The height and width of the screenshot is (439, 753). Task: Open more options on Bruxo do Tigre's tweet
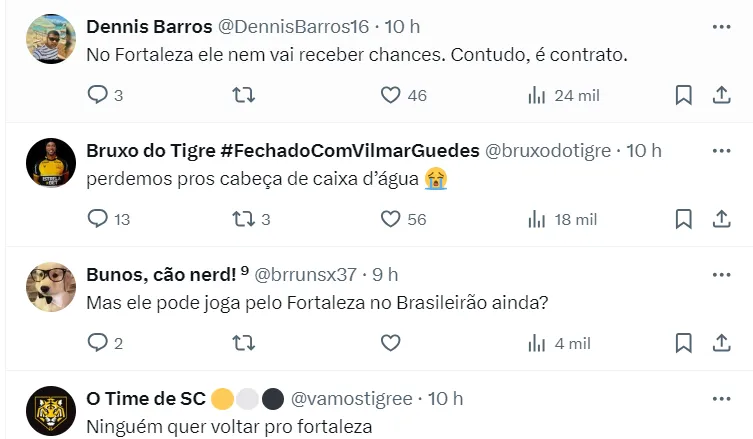(721, 150)
